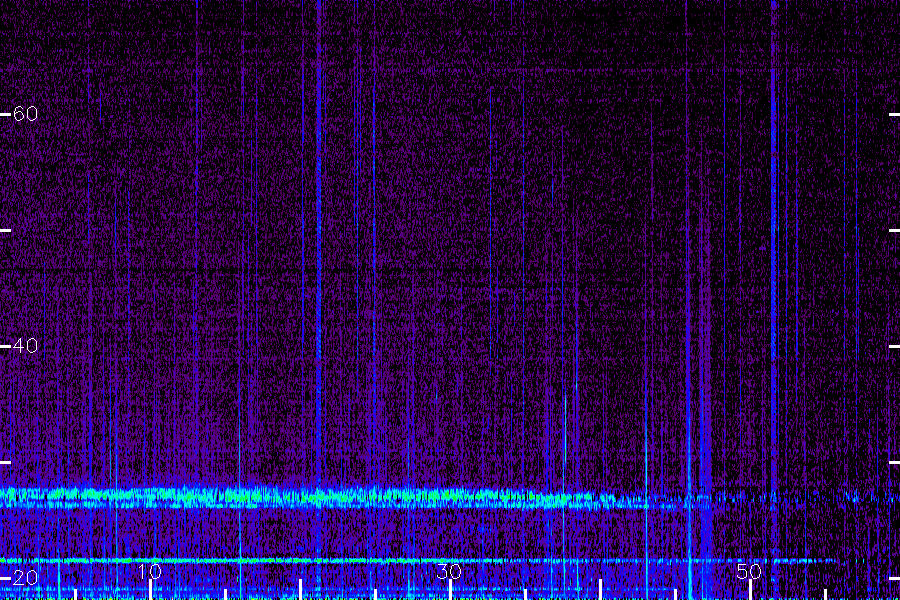
Task: Click the "20" label on the vertical axis
Action: (x=25, y=578)
